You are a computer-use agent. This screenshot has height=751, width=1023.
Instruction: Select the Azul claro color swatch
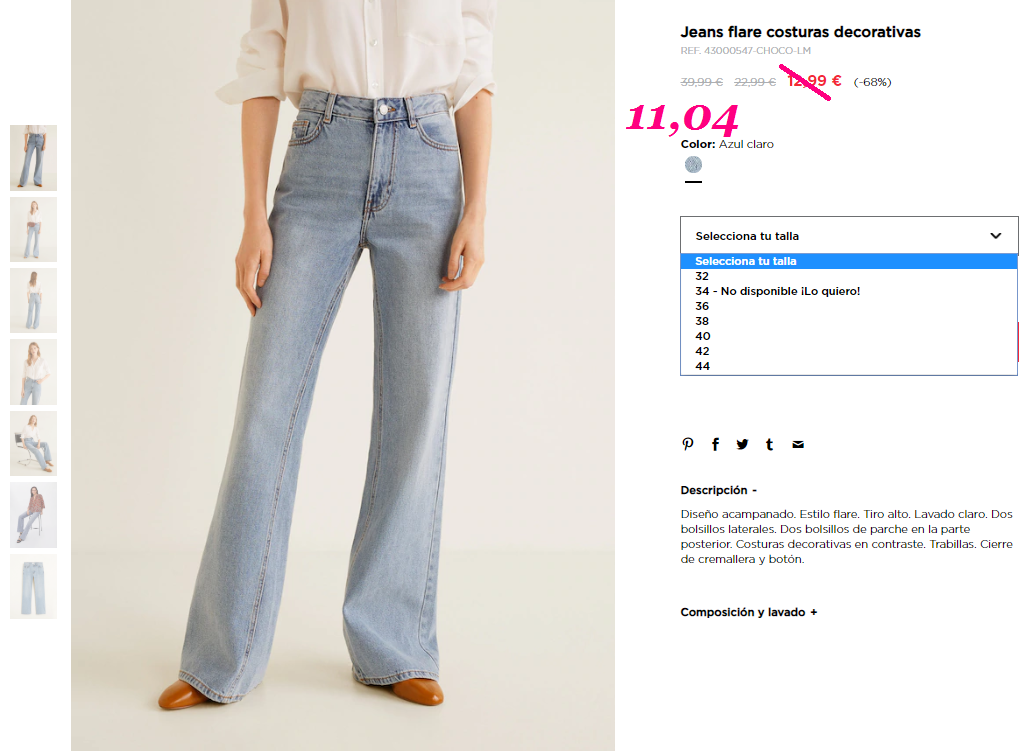coord(693,164)
